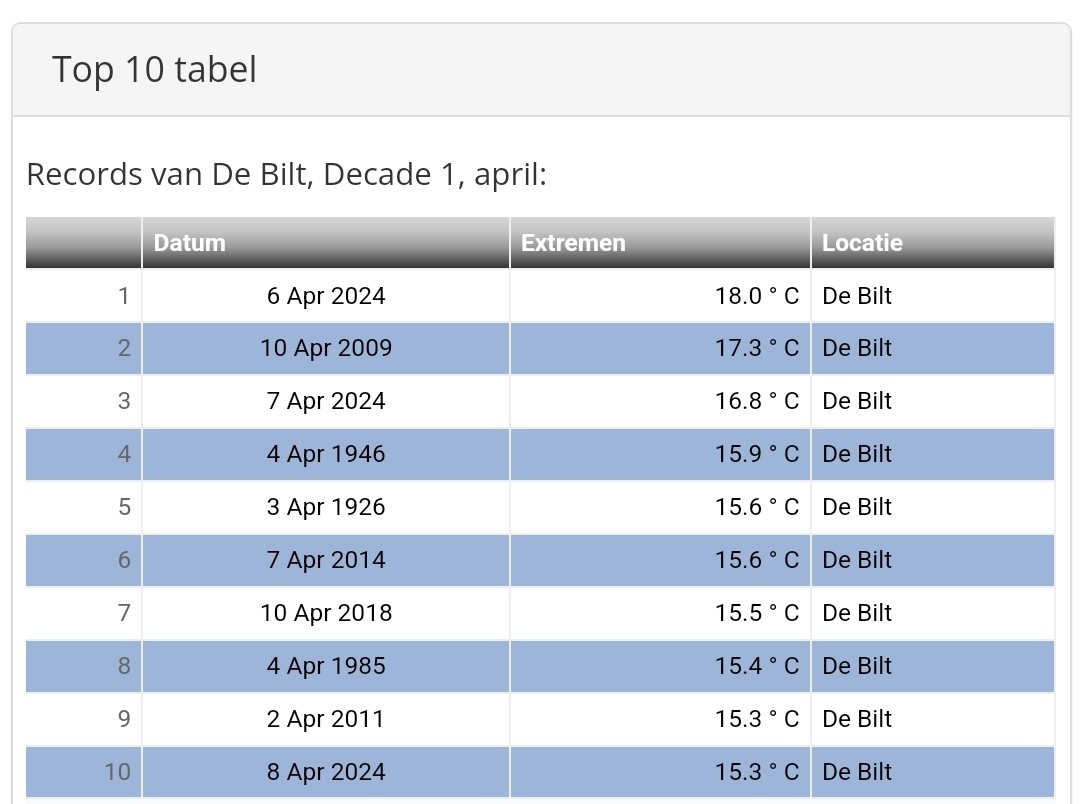
Task: Click the 4 Apr 1946 date cell
Action: tap(326, 454)
